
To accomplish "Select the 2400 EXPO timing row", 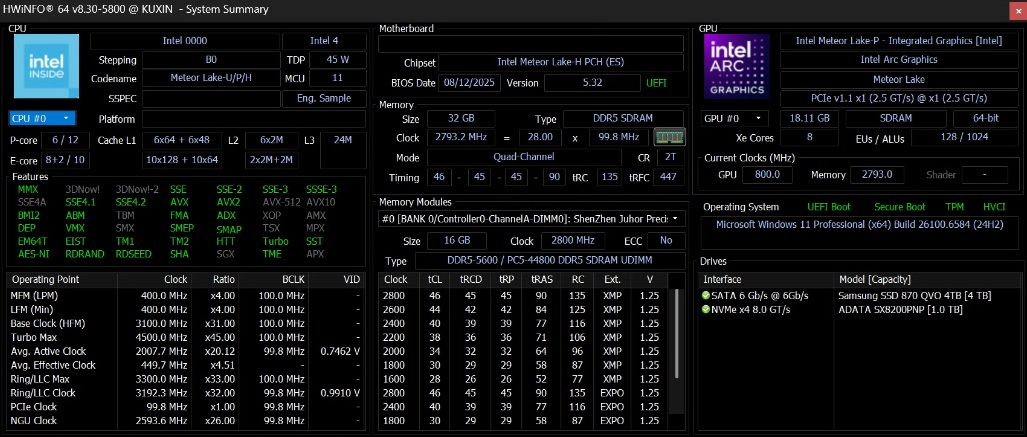I will [x=525, y=407].
